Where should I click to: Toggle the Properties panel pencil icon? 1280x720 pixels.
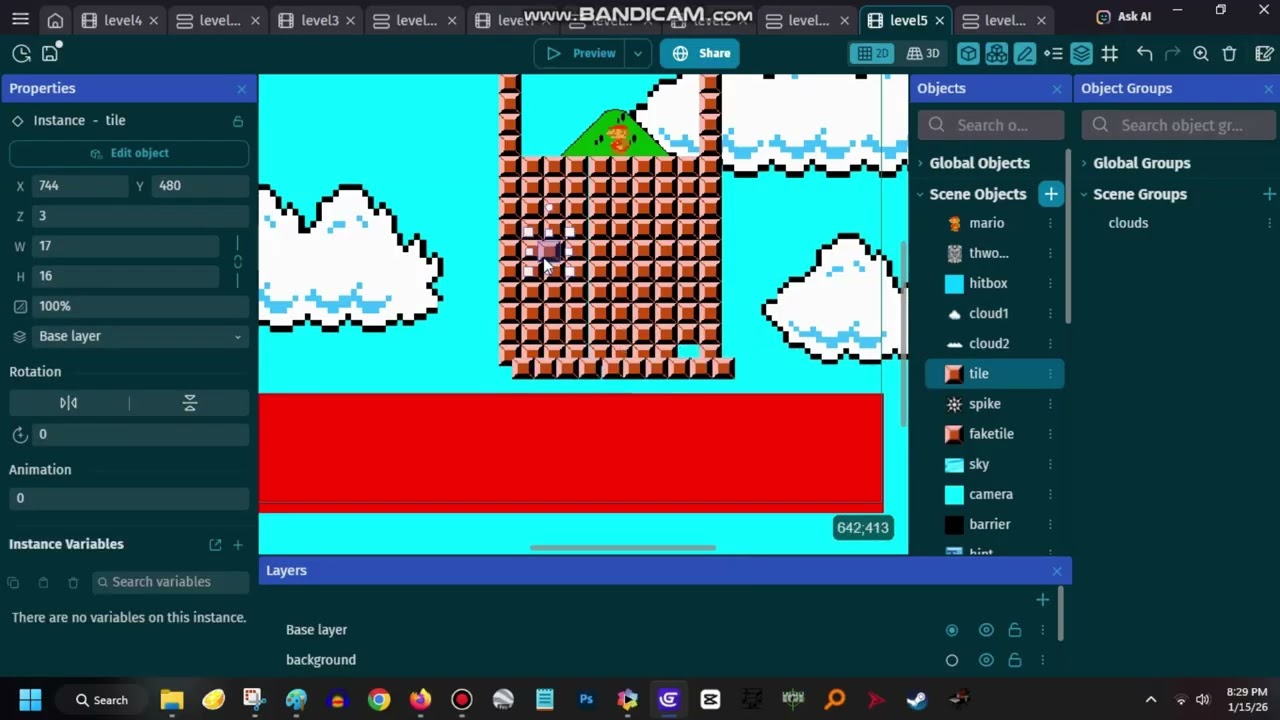click(1025, 54)
